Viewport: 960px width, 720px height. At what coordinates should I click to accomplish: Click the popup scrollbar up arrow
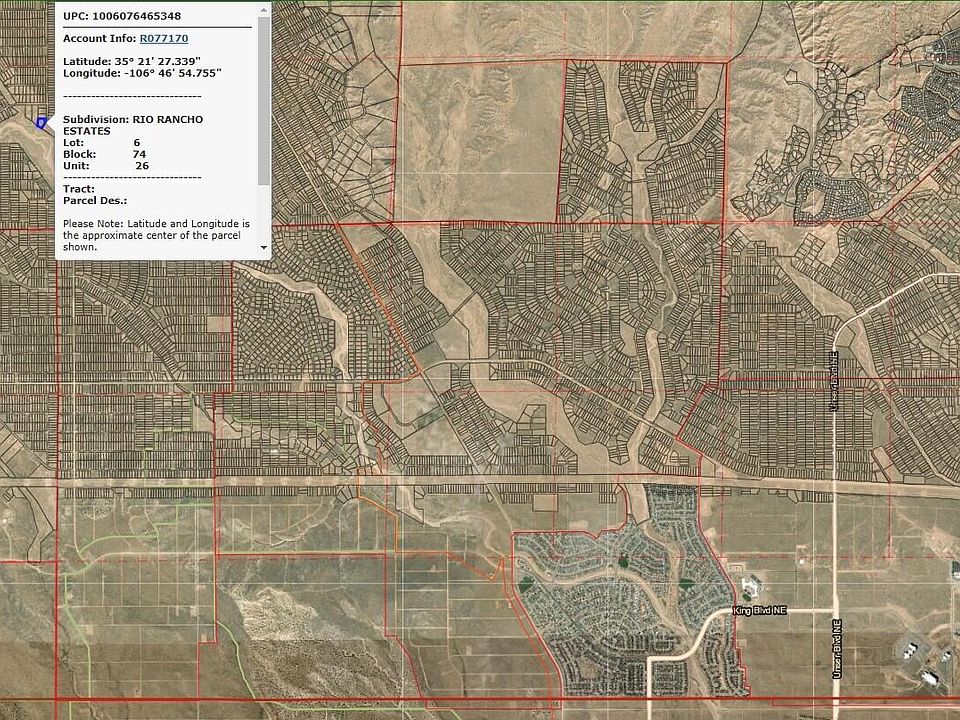click(264, 9)
